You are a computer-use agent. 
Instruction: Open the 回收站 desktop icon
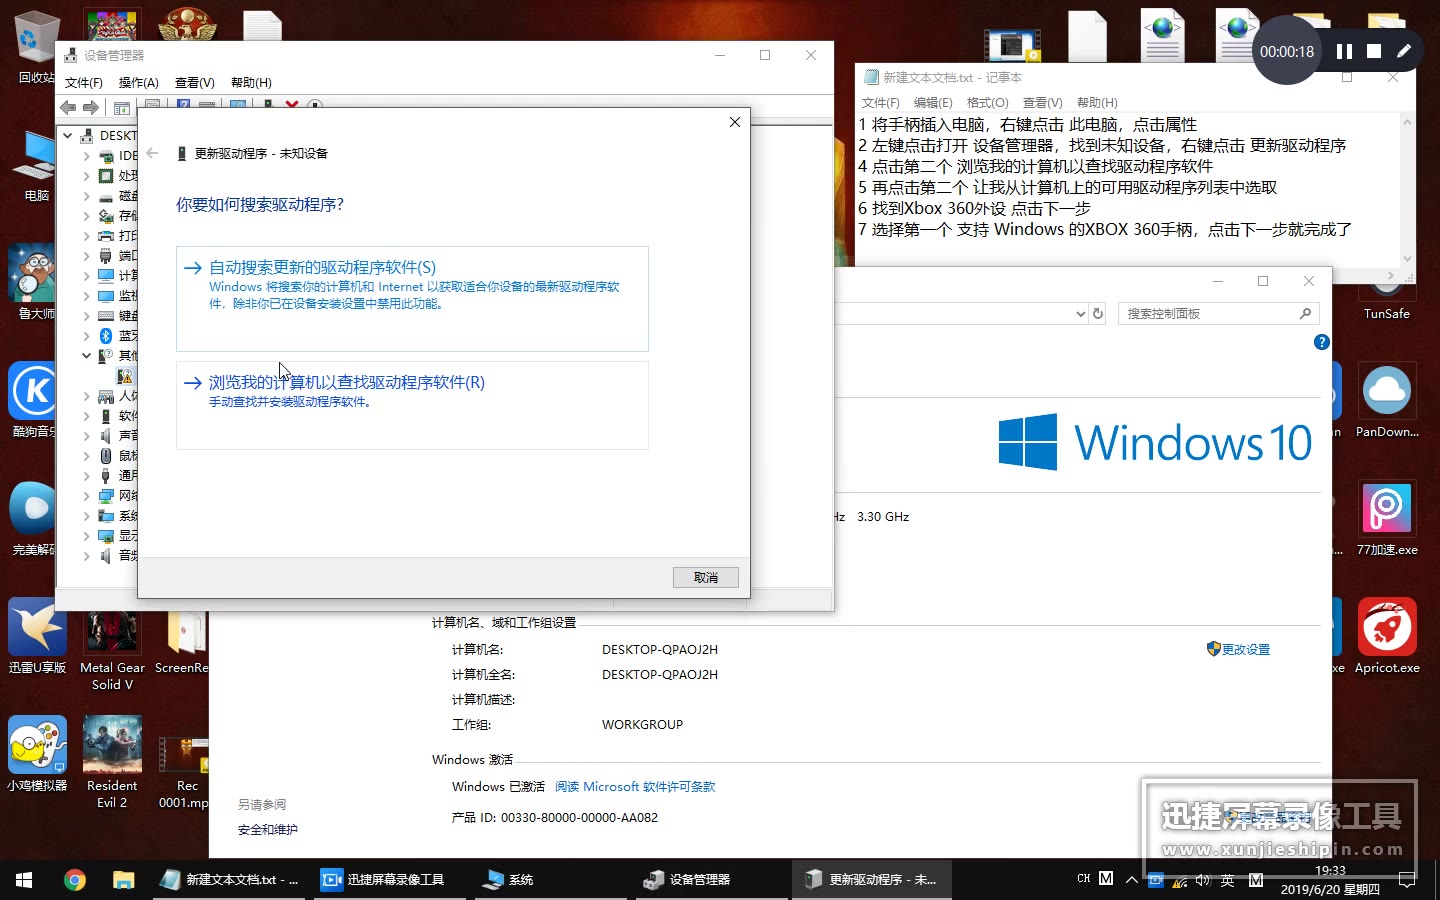[37, 47]
